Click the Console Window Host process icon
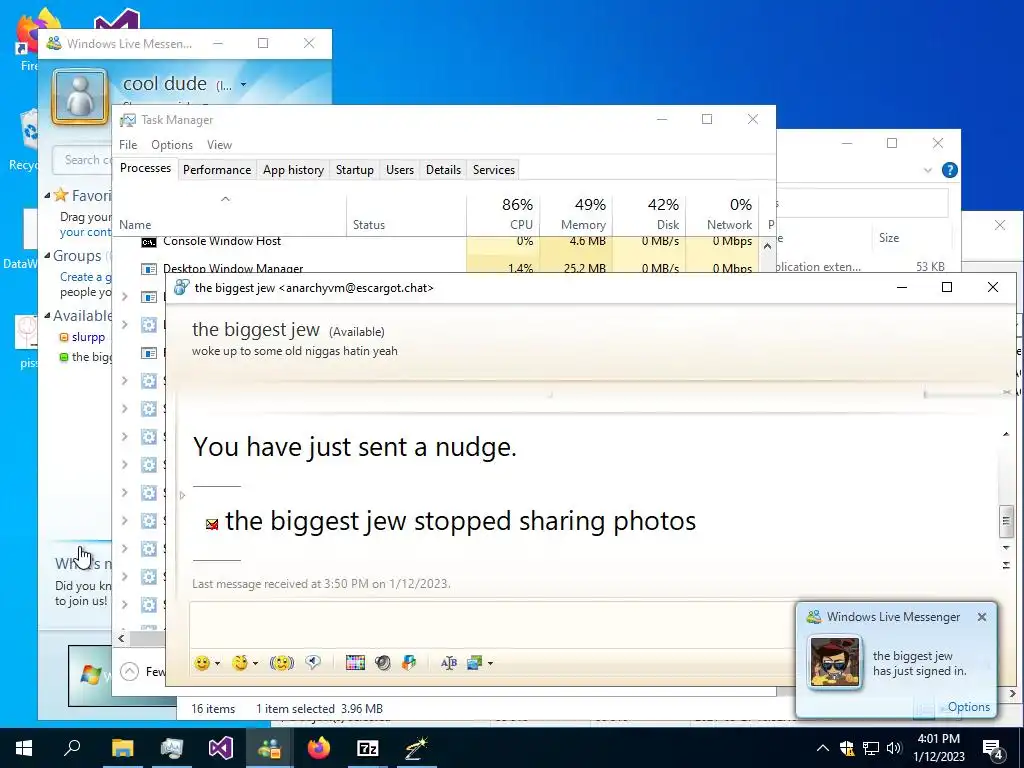The height and width of the screenshot is (768, 1024). tap(149, 242)
